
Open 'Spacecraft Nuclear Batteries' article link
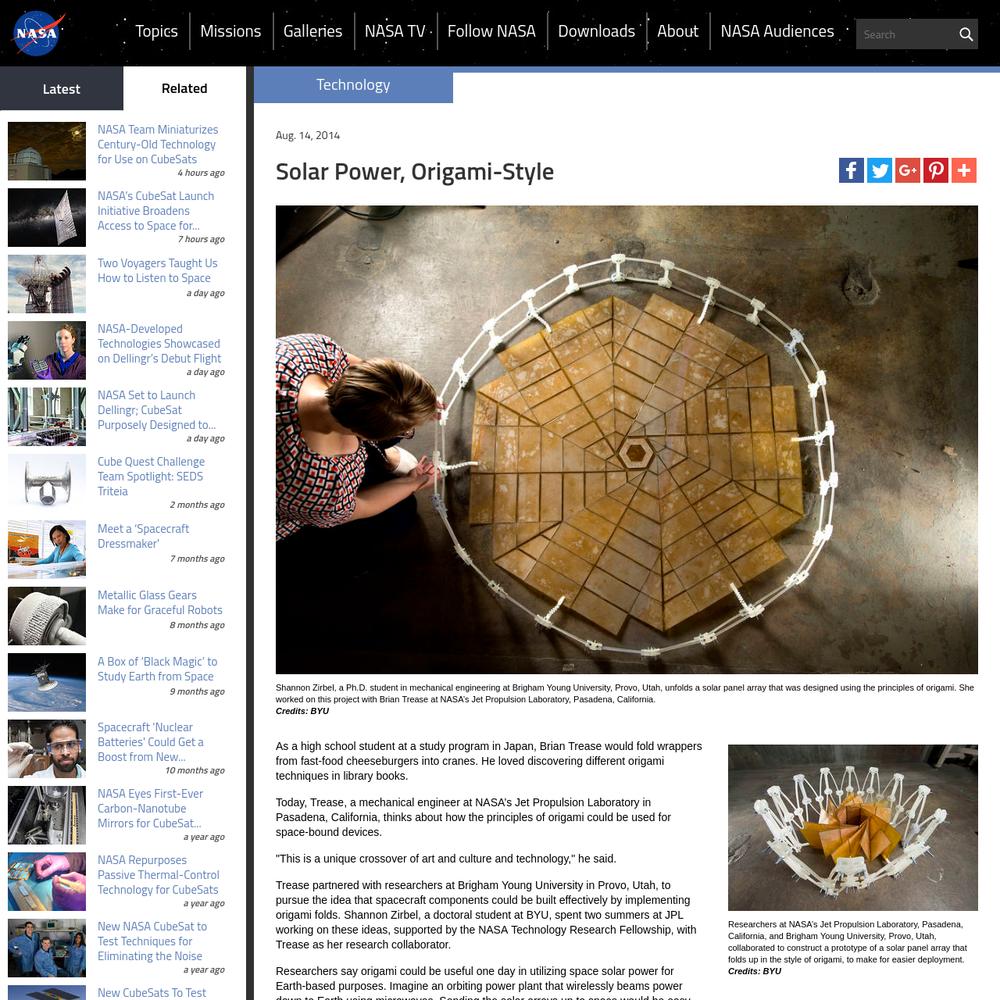(150, 742)
